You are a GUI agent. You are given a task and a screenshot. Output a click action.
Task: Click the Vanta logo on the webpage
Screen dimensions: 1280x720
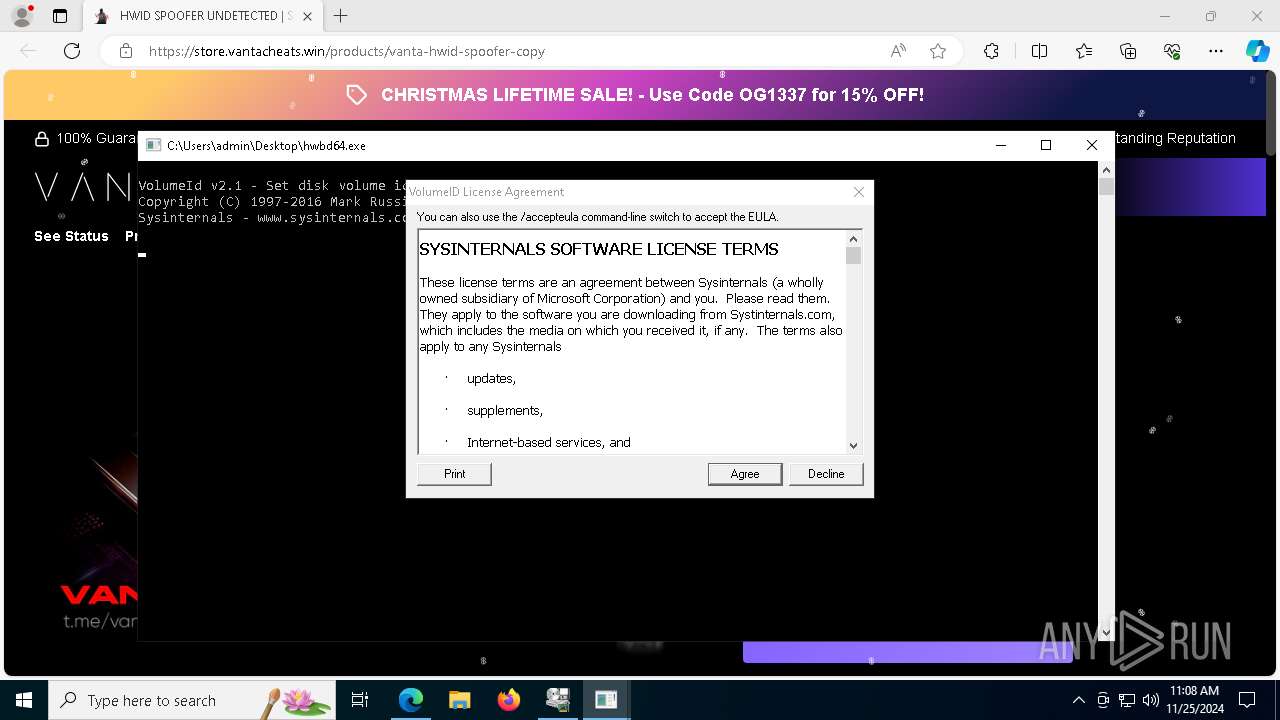84,187
